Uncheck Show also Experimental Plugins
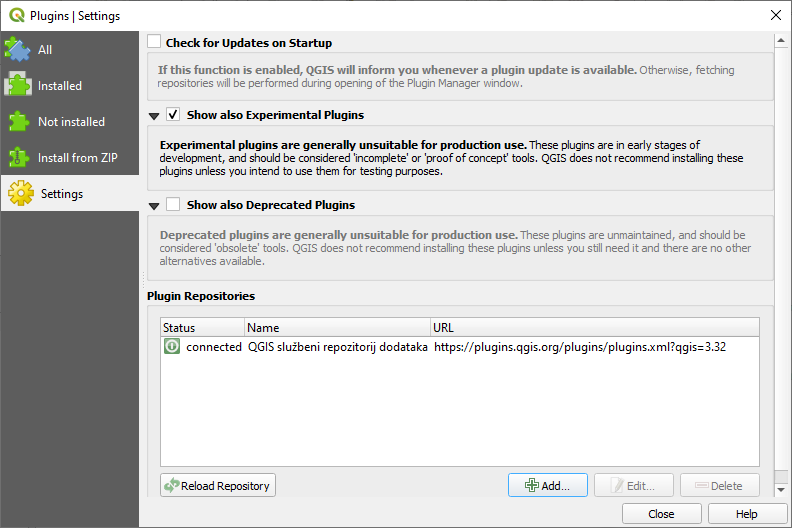792x528 pixels. click(173, 115)
